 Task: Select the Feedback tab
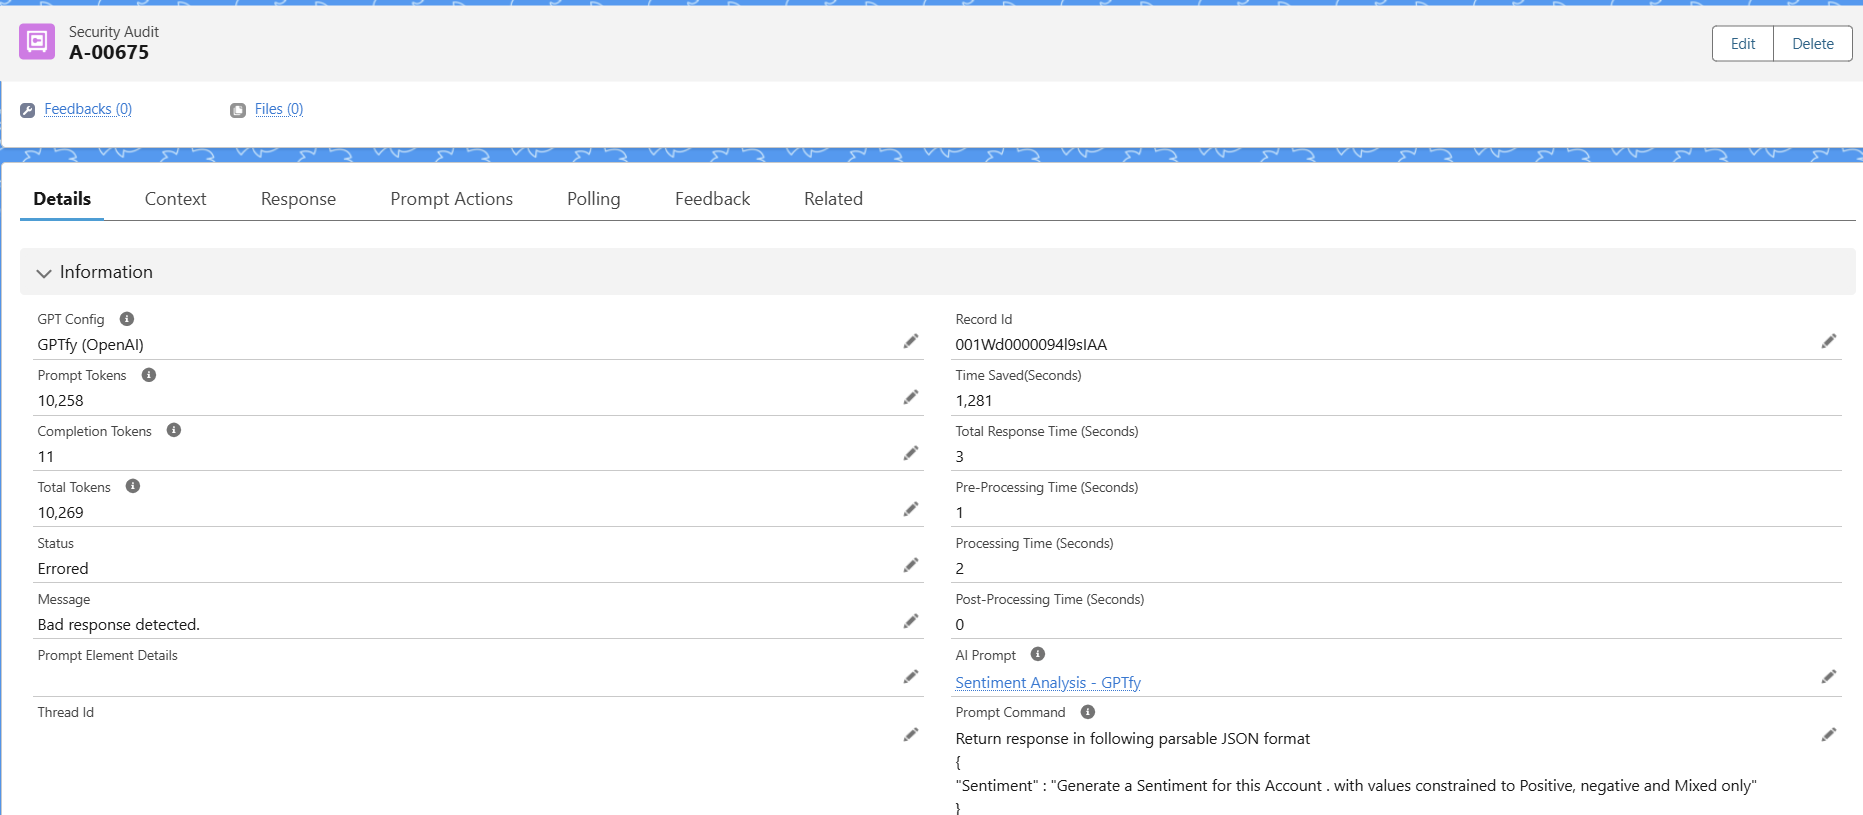[x=712, y=199]
